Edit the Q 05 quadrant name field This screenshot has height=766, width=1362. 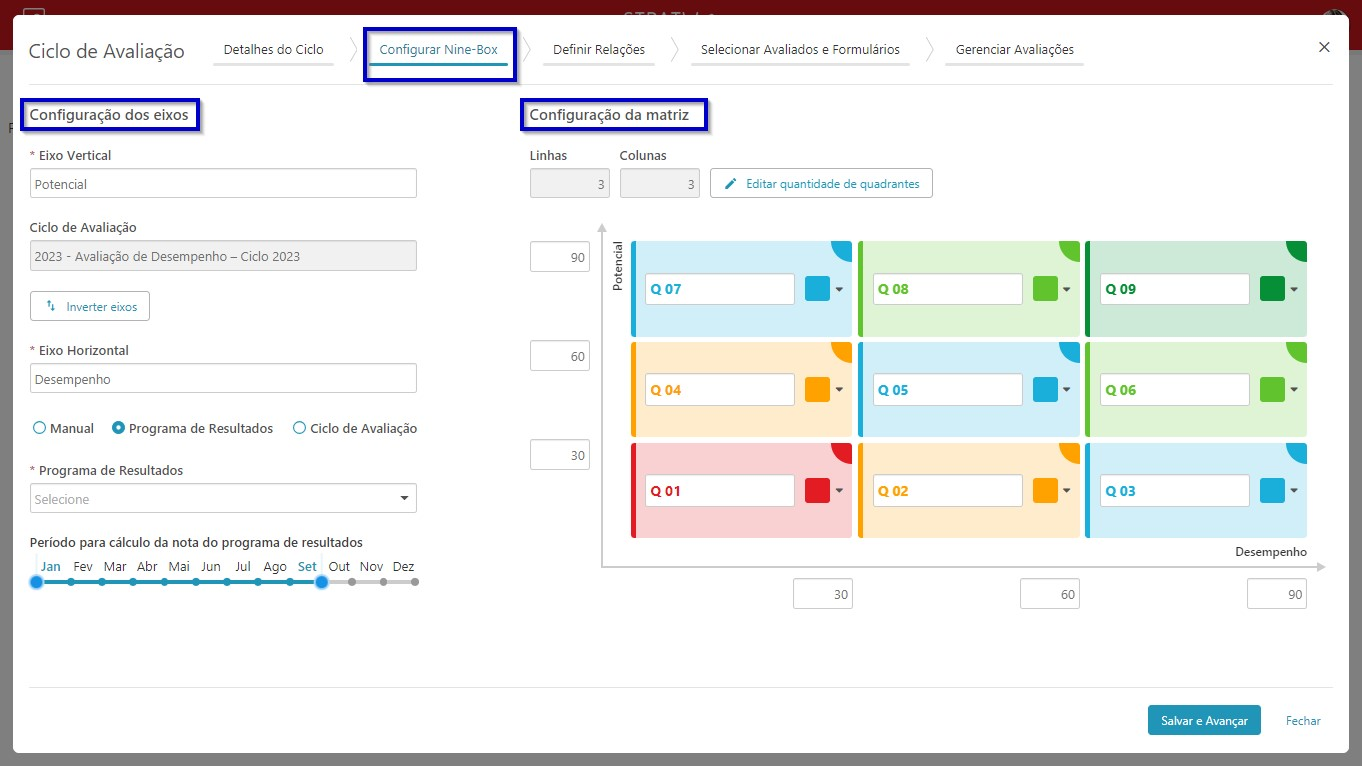[948, 390]
